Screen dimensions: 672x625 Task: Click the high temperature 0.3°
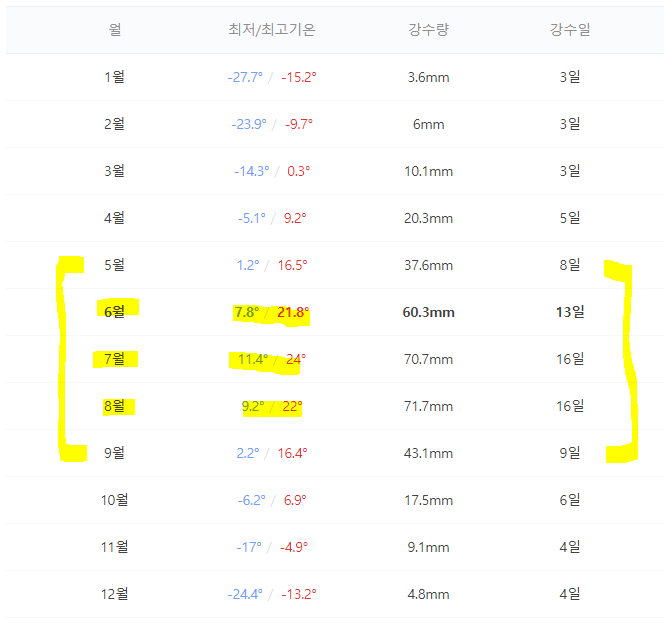pos(299,171)
